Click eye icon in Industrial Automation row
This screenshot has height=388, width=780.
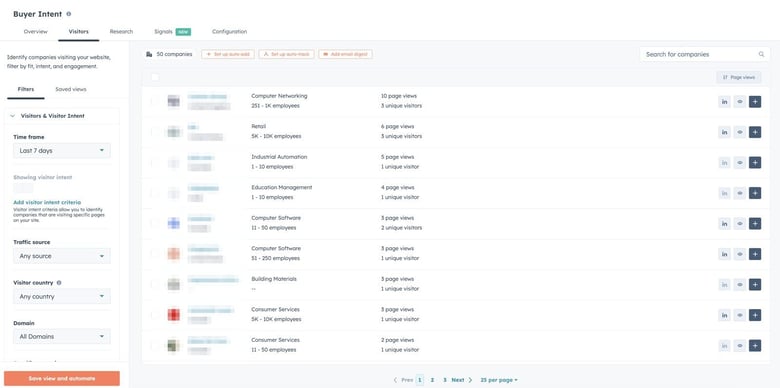[740, 163]
